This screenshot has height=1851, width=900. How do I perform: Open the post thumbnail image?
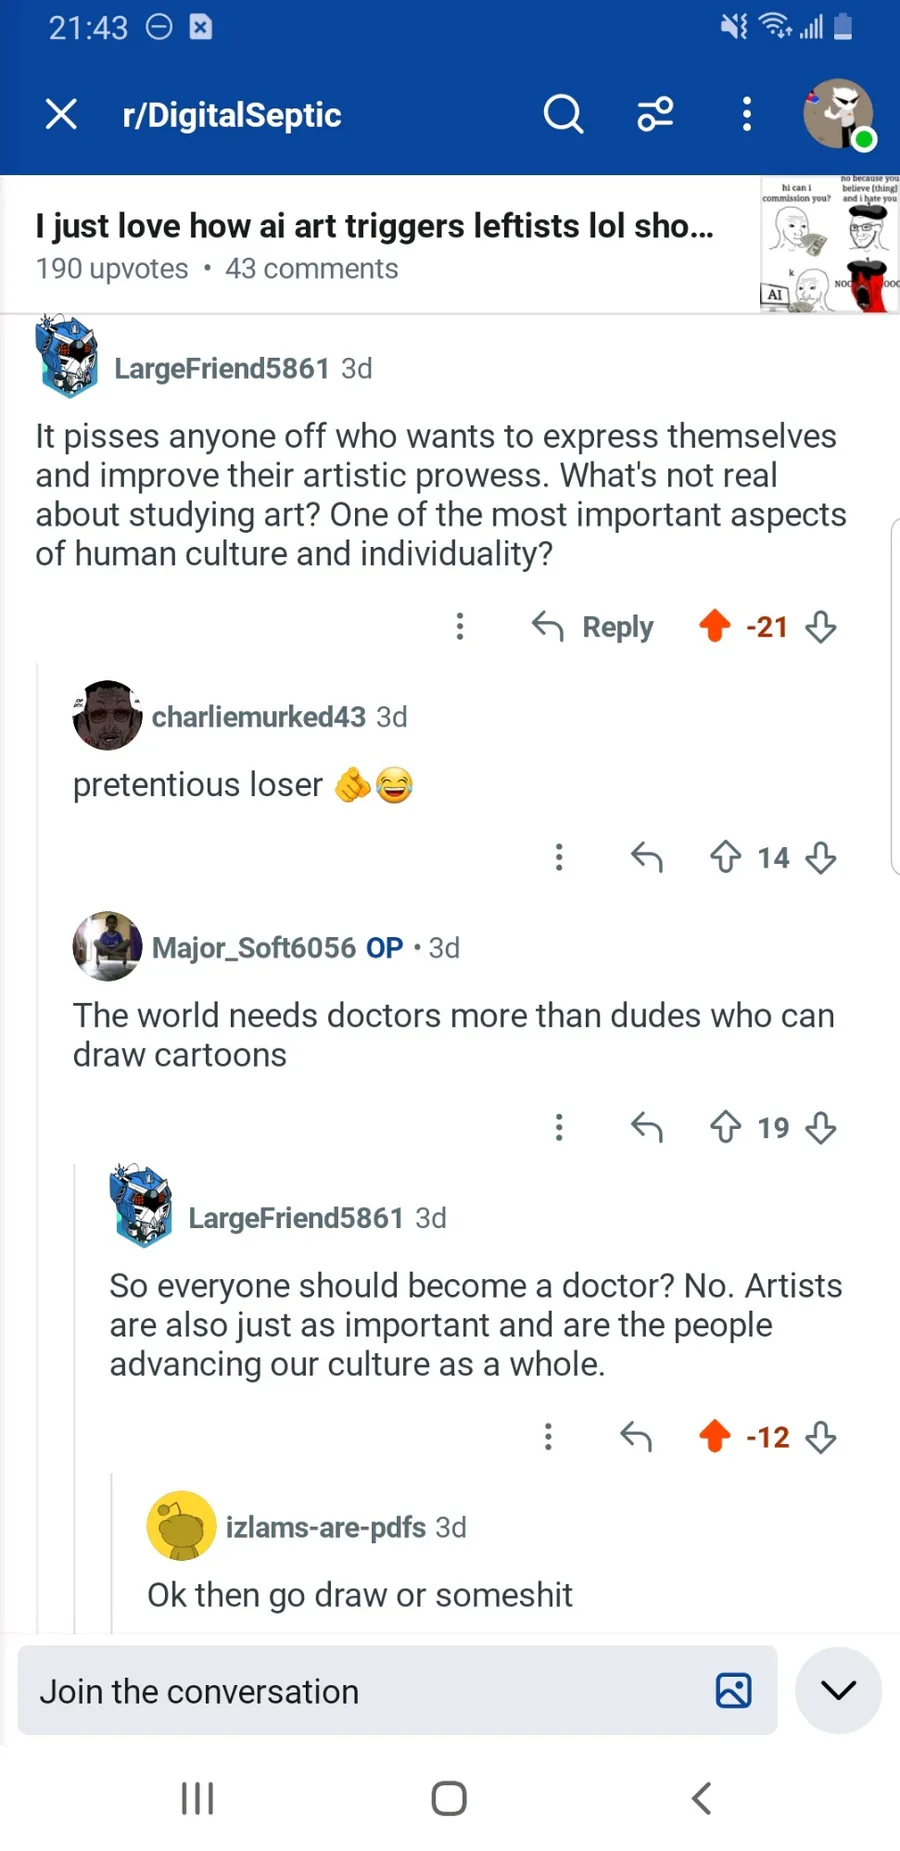pyautogui.click(x=829, y=244)
